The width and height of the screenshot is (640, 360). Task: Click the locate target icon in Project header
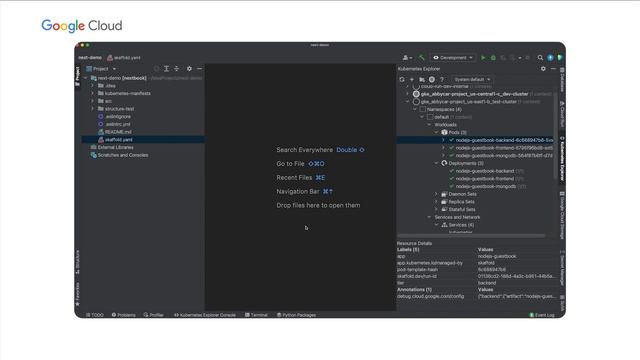click(156, 69)
